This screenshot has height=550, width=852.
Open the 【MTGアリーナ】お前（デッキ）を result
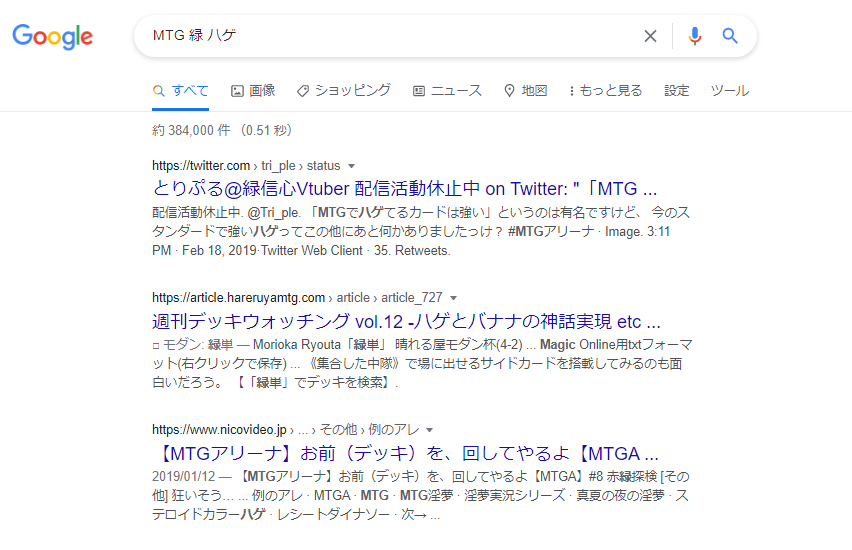pyautogui.click(x=405, y=453)
